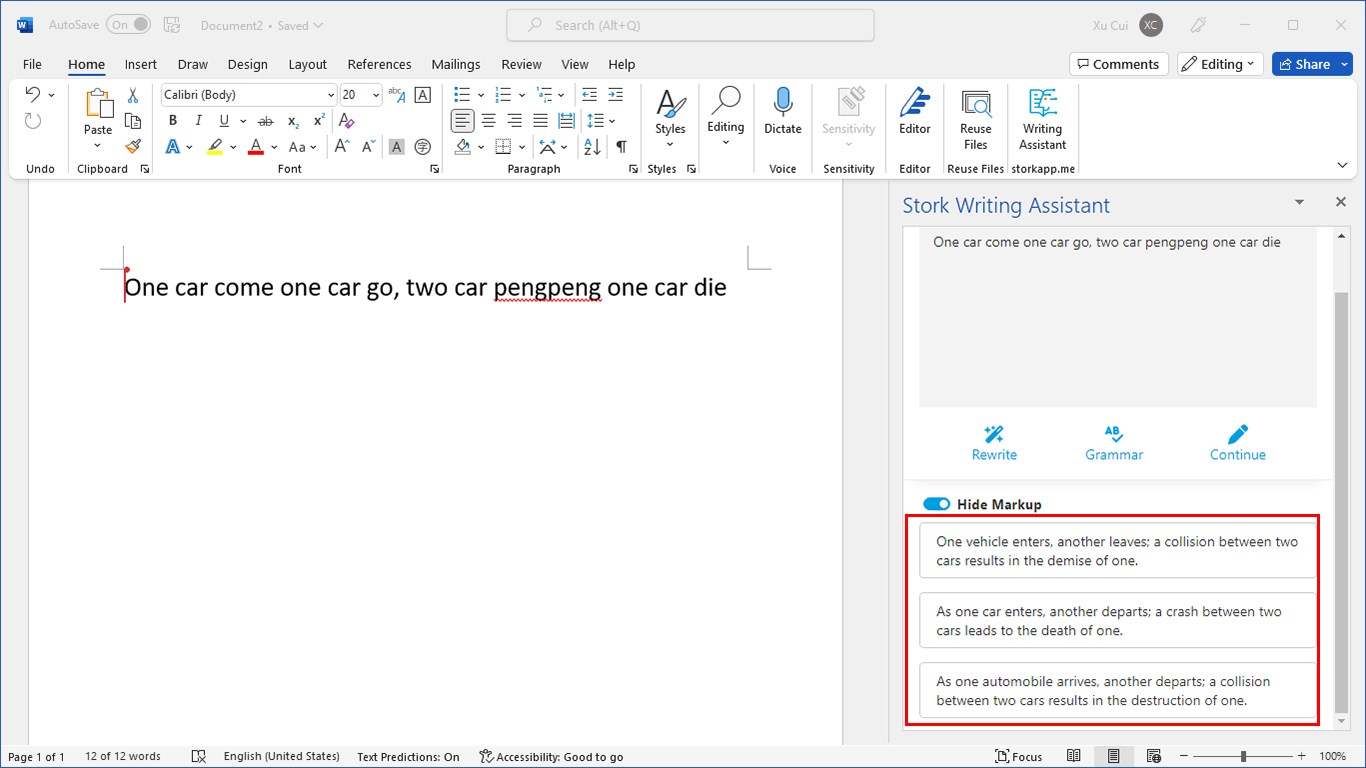Open the Writing Assistant add-in
The height and width of the screenshot is (768, 1366).
(1042, 119)
